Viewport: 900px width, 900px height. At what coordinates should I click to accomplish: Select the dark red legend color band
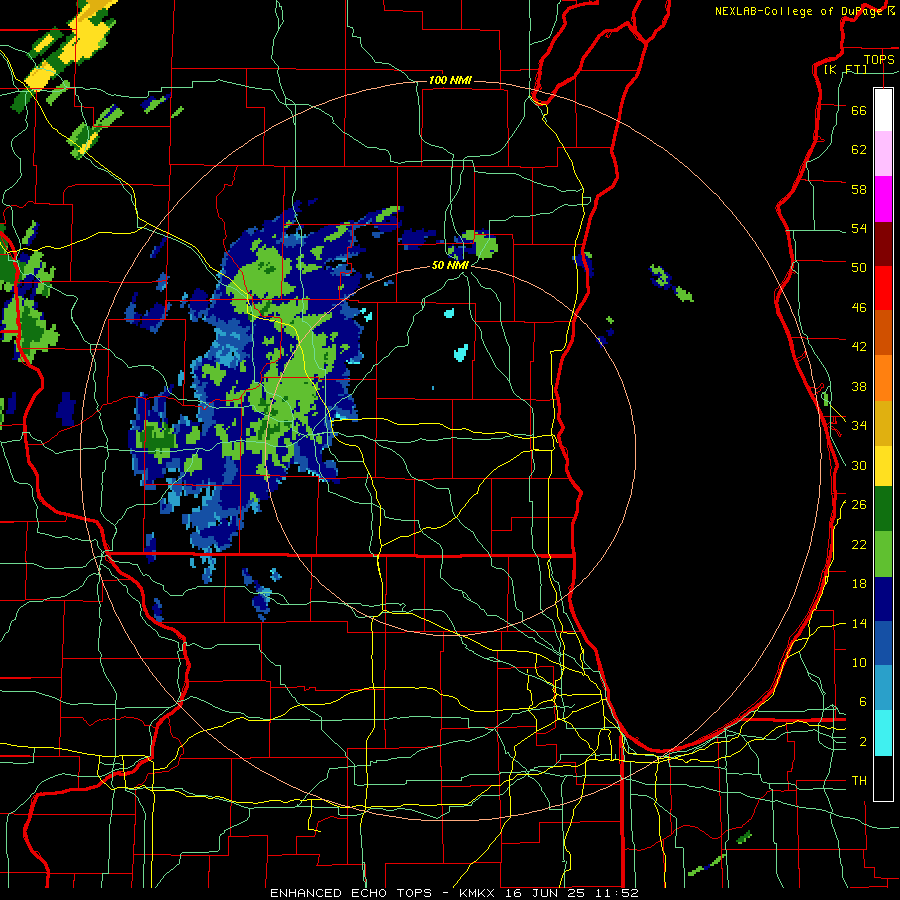coord(883,244)
